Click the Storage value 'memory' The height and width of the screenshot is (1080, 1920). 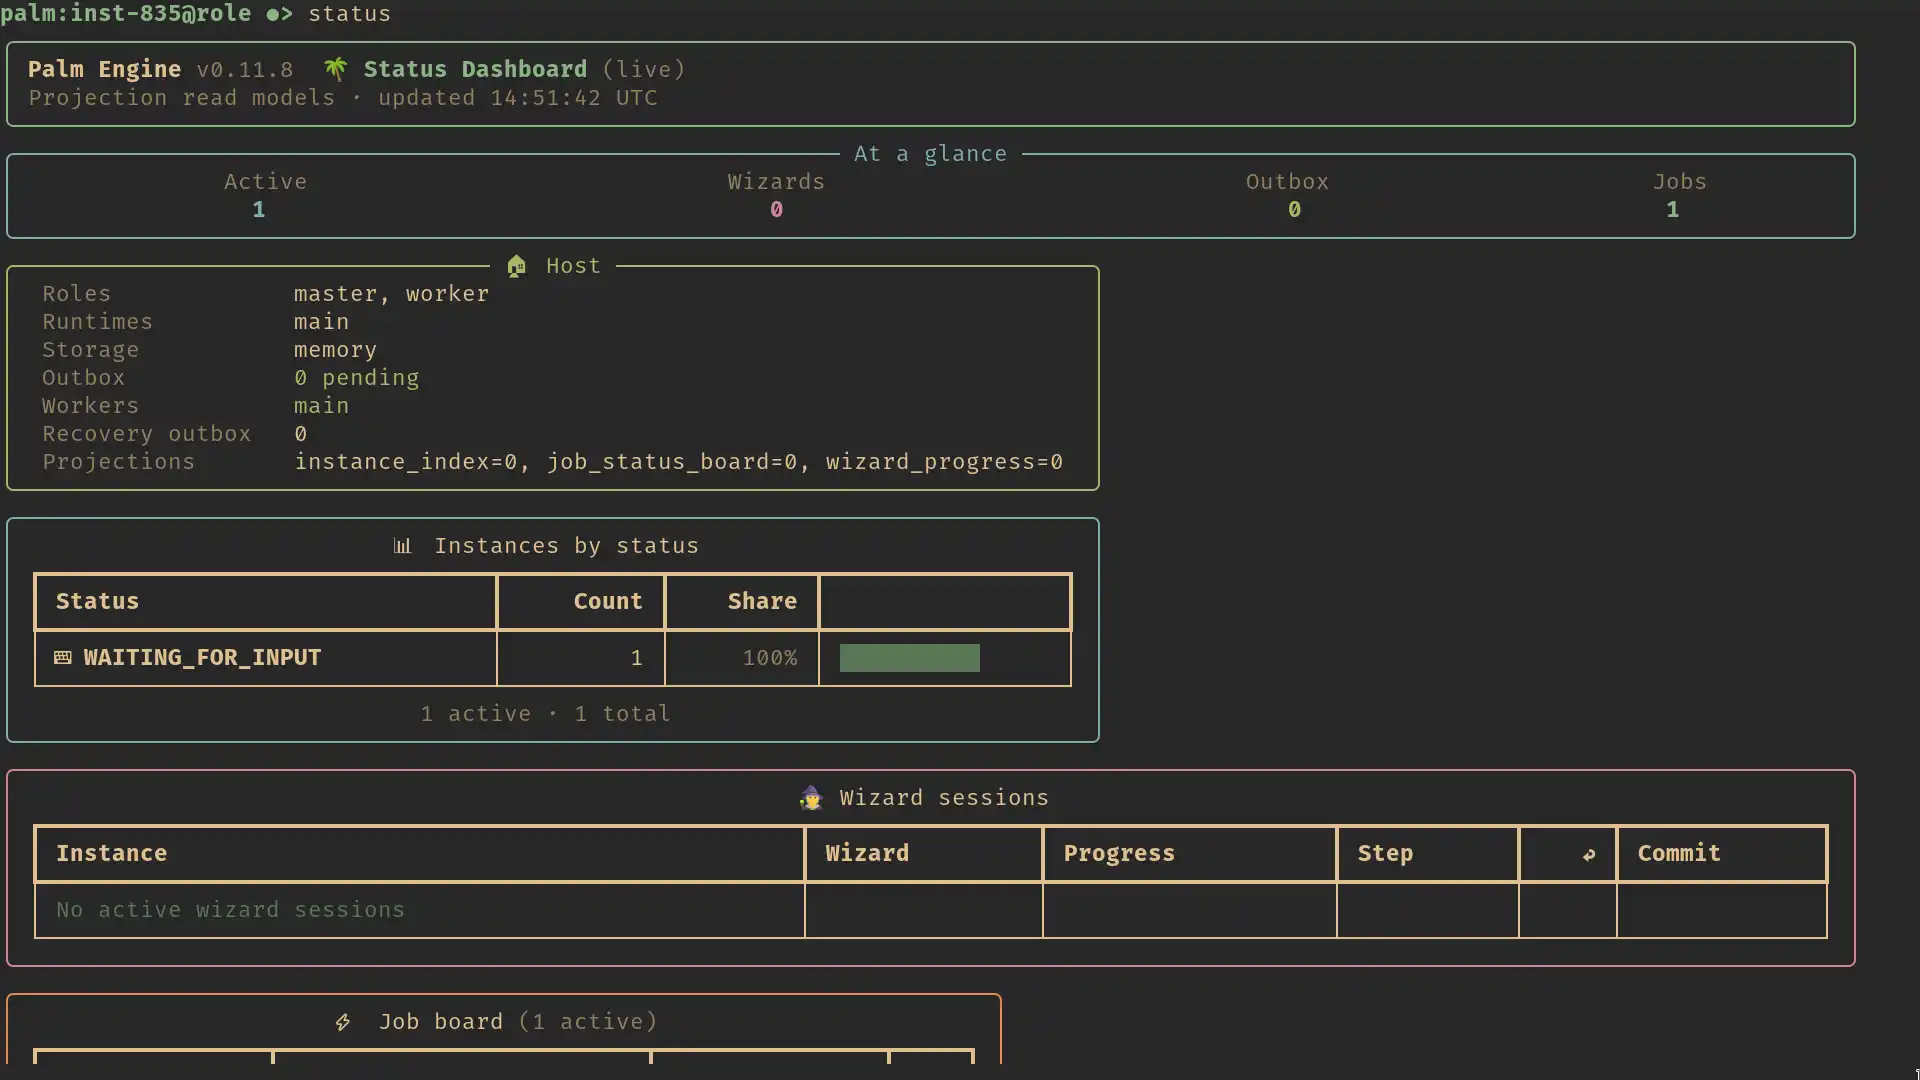336,350
